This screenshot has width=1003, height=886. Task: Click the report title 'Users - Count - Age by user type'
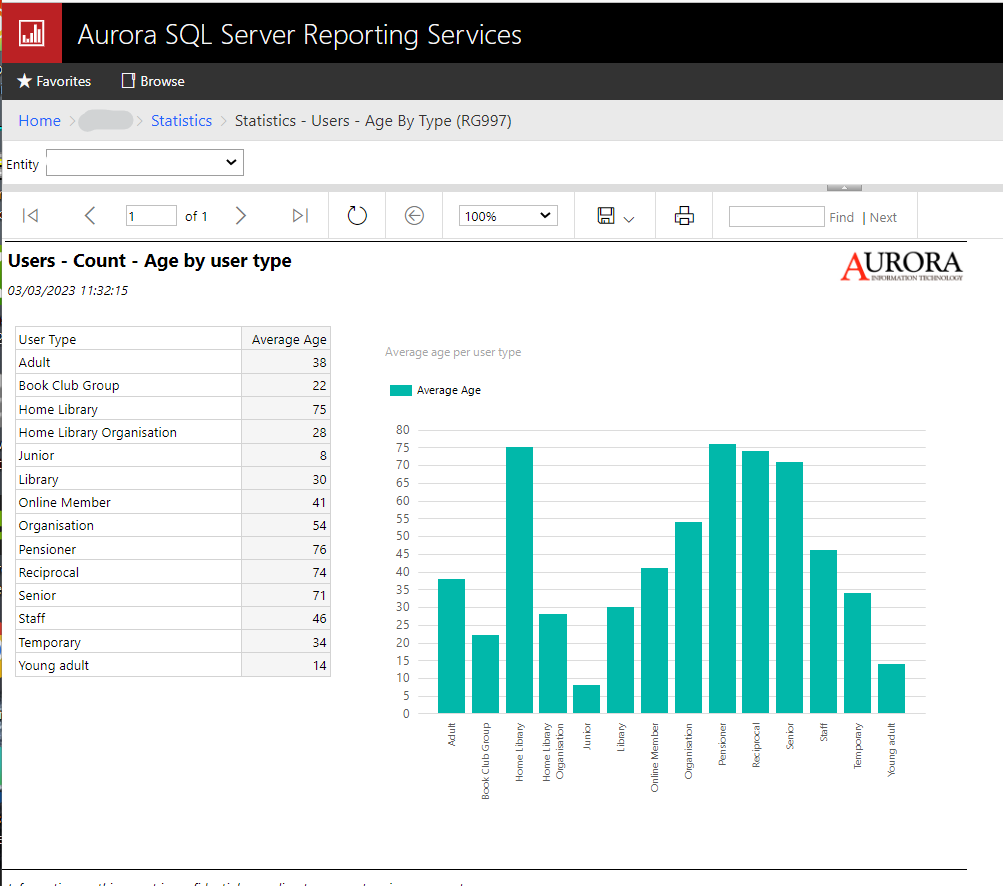[x=150, y=261]
